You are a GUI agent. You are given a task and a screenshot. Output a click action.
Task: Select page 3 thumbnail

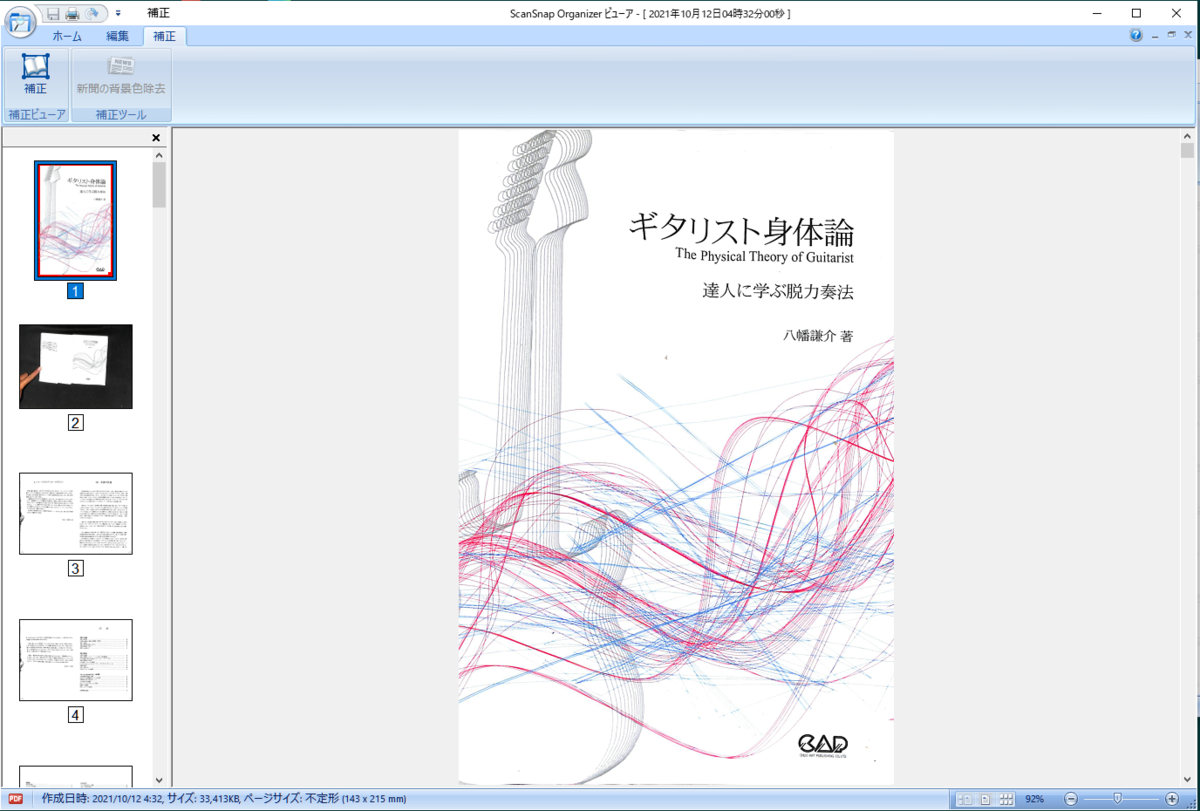(x=76, y=513)
